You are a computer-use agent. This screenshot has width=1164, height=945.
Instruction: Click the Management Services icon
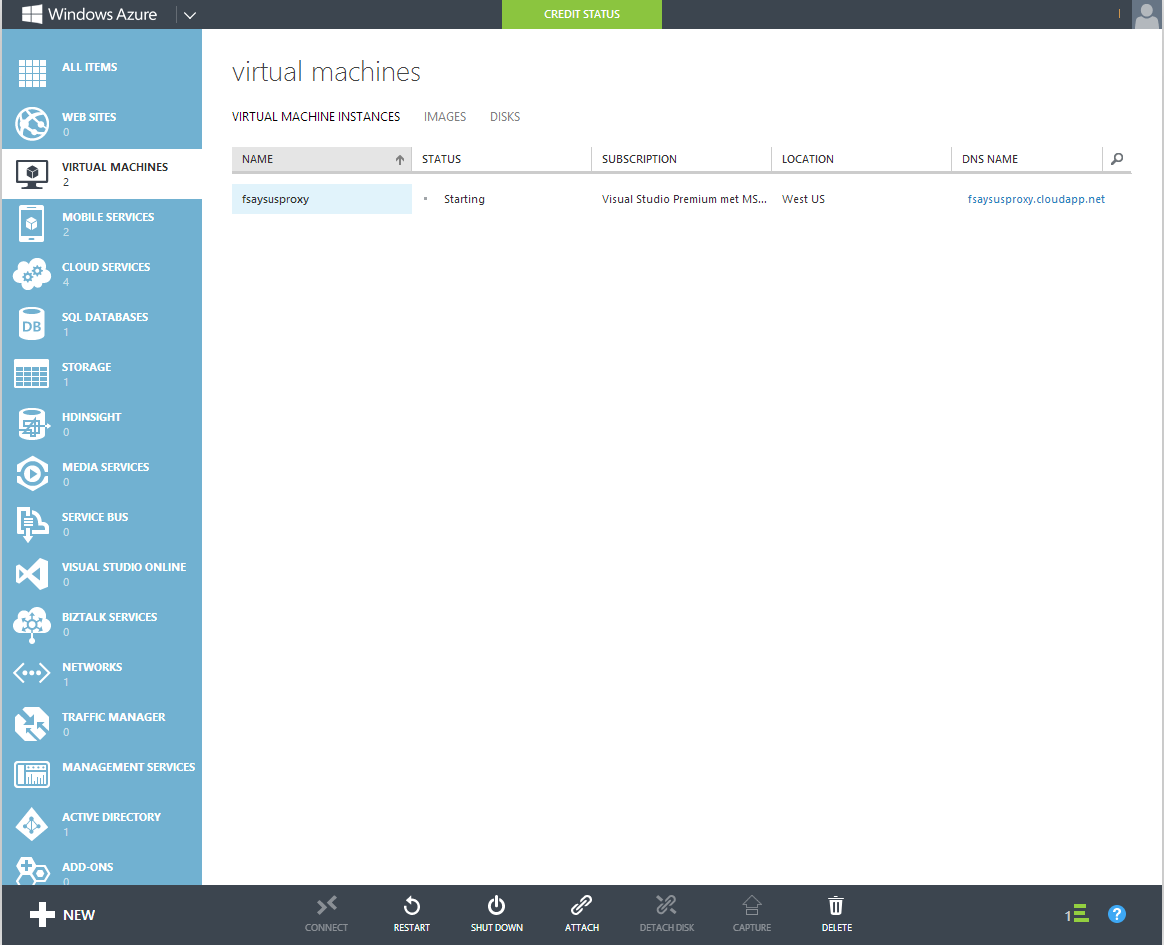pyautogui.click(x=32, y=774)
